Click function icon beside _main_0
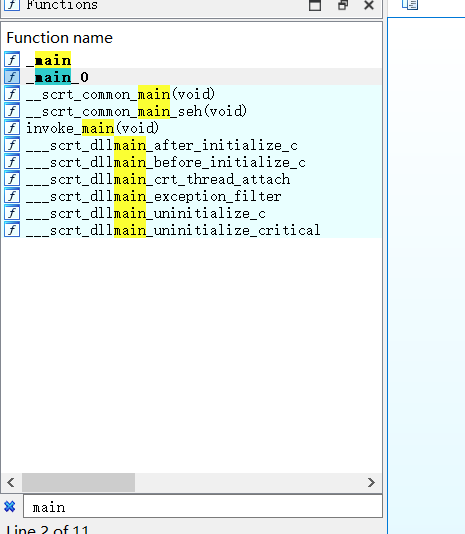The image size is (465, 534). coord(12,77)
